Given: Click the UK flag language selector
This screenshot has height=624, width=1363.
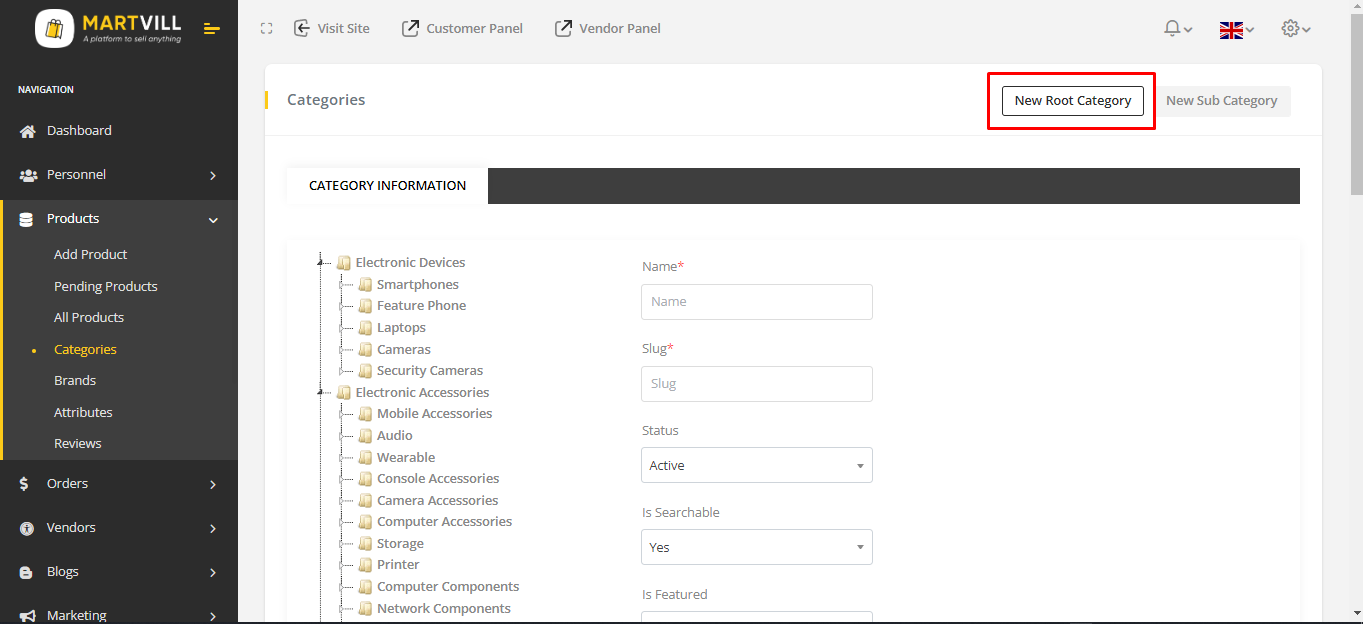Looking at the screenshot, I should pyautogui.click(x=1231, y=30).
